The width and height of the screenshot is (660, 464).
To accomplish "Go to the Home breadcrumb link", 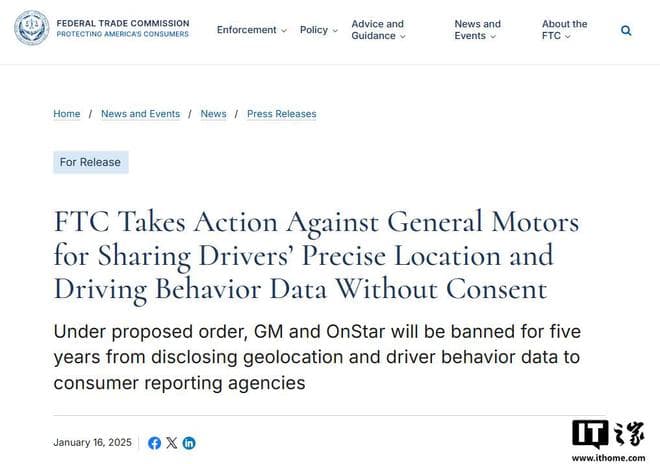I will (x=67, y=114).
